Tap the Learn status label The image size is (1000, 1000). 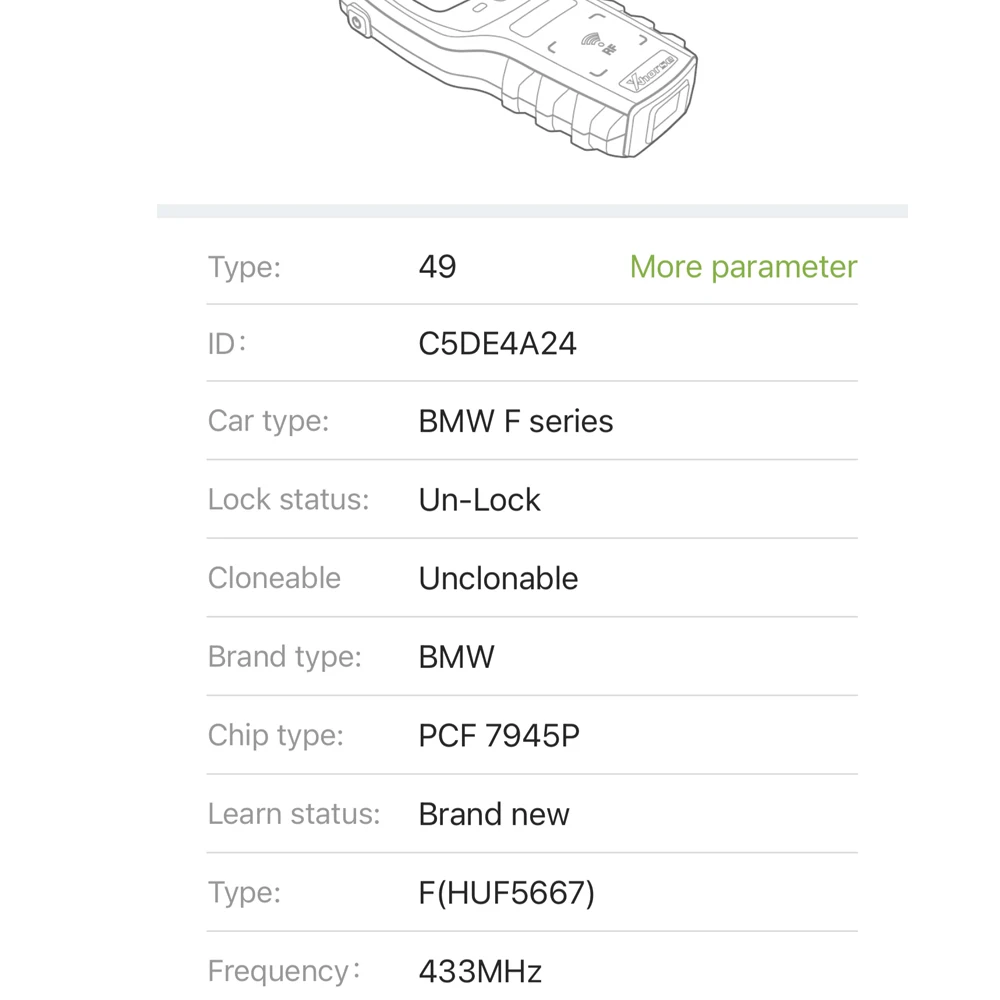tap(294, 814)
